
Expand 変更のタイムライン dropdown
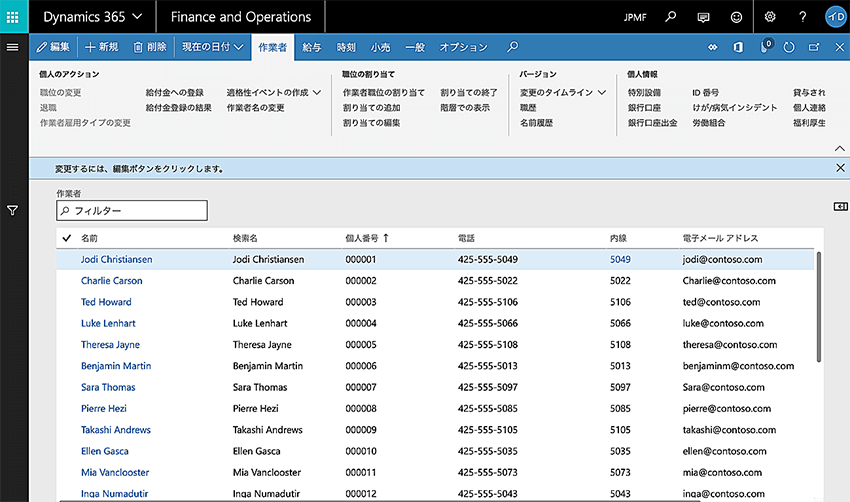(563, 93)
